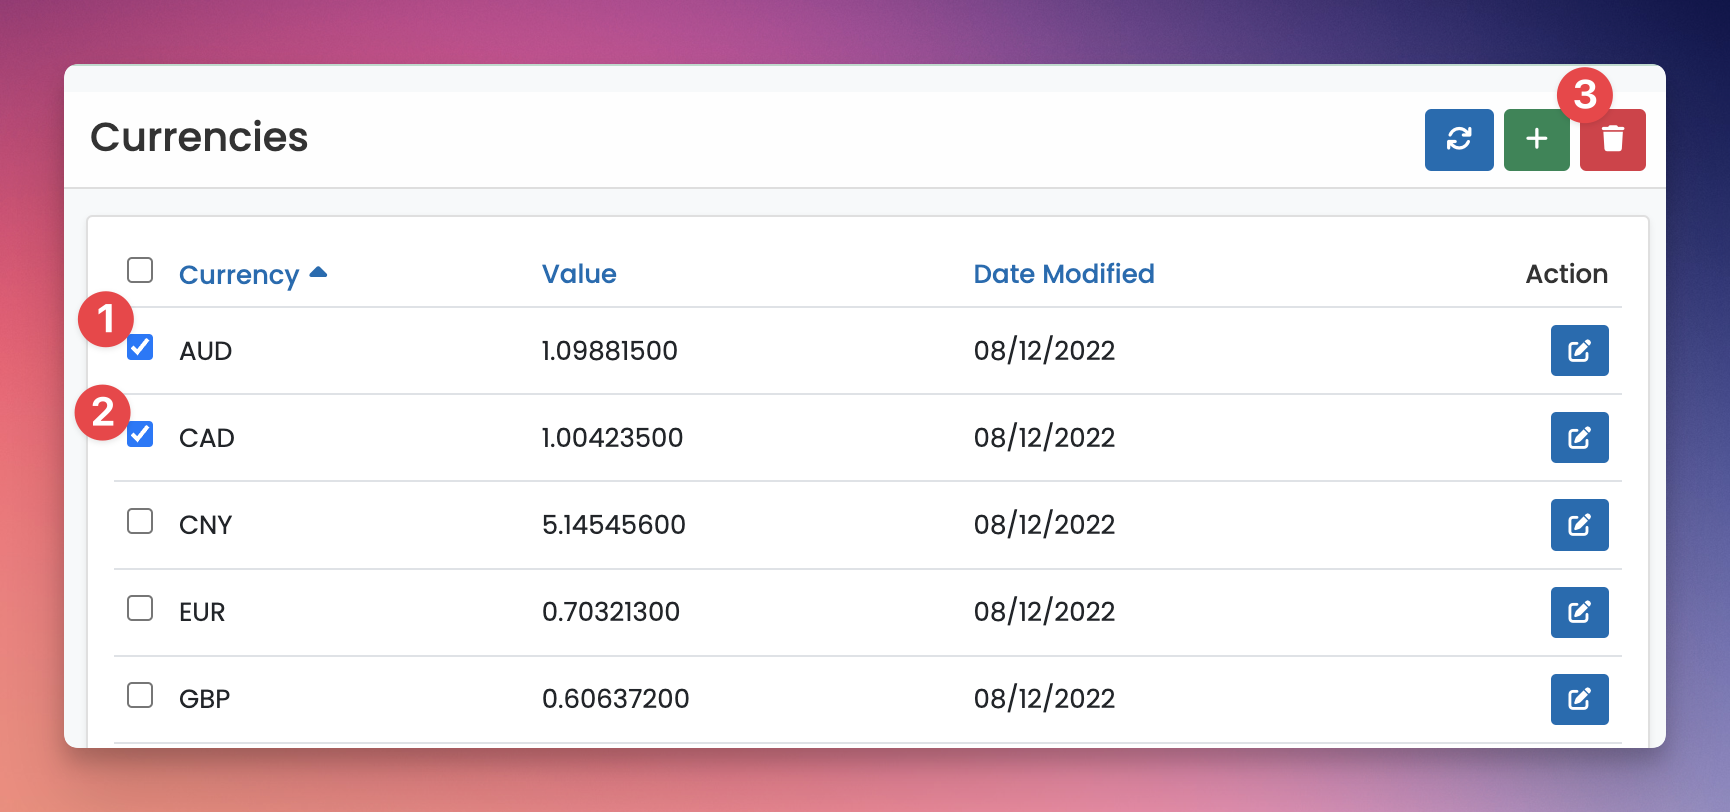
Task: Edit the GBP currency row
Action: [x=1579, y=699]
